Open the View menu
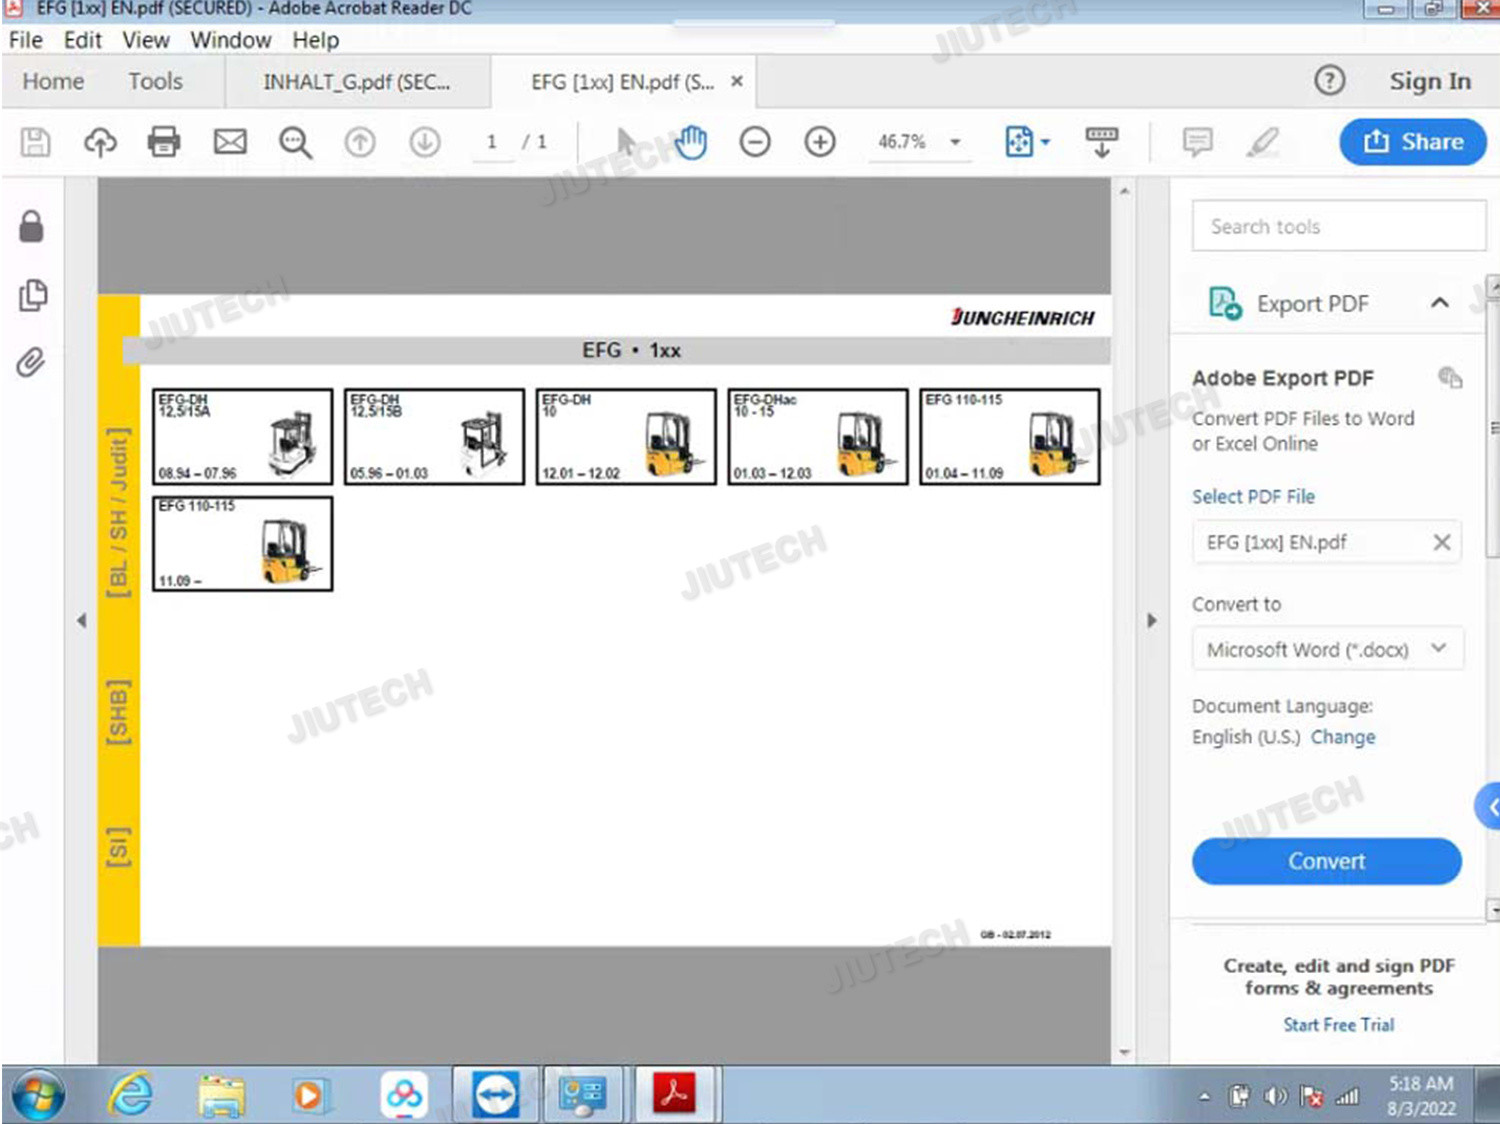 pyautogui.click(x=146, y=40)
